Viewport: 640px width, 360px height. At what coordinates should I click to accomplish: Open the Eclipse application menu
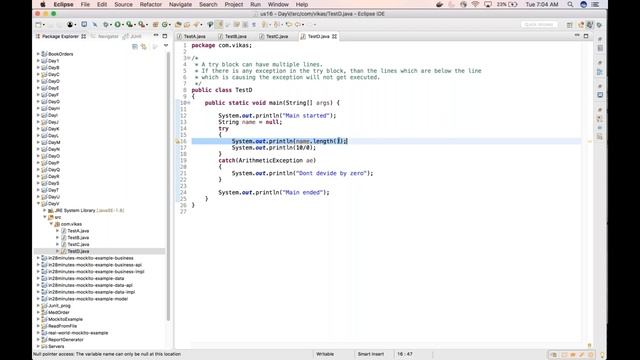[63, 4]
